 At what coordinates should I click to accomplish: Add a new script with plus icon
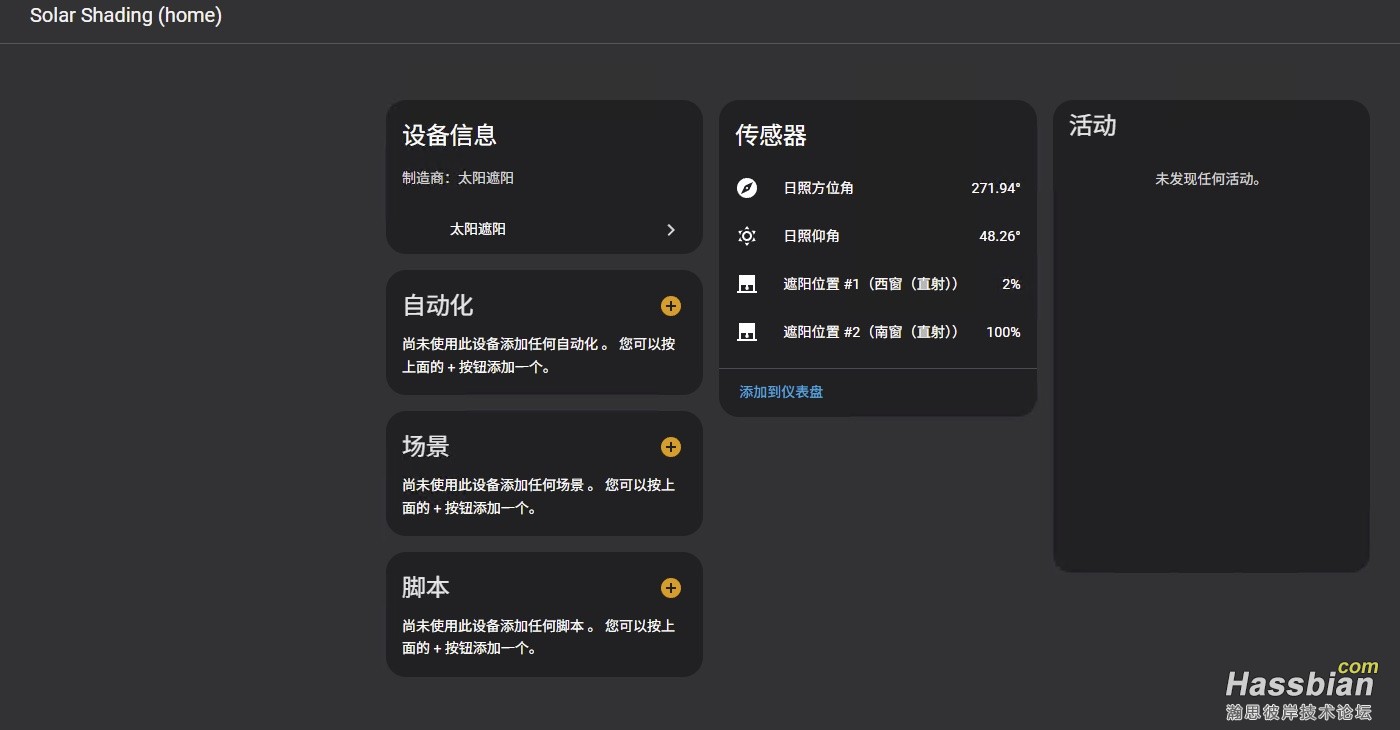[670, 588]
